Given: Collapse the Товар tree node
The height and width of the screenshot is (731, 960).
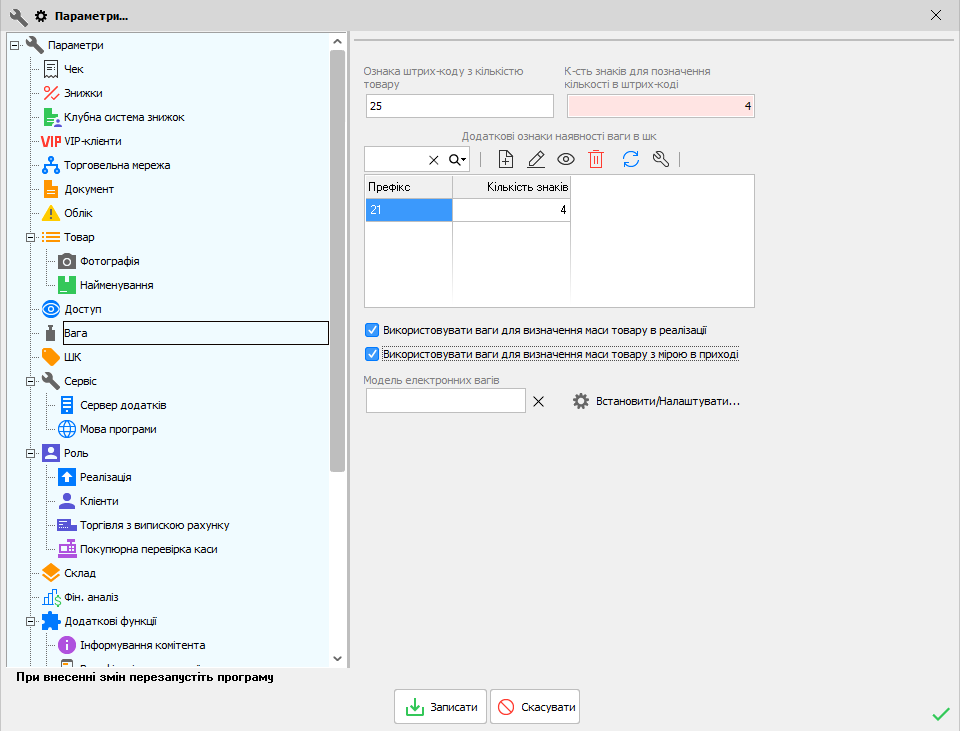Looking at the screenshot, I should [x=29, y=237].
